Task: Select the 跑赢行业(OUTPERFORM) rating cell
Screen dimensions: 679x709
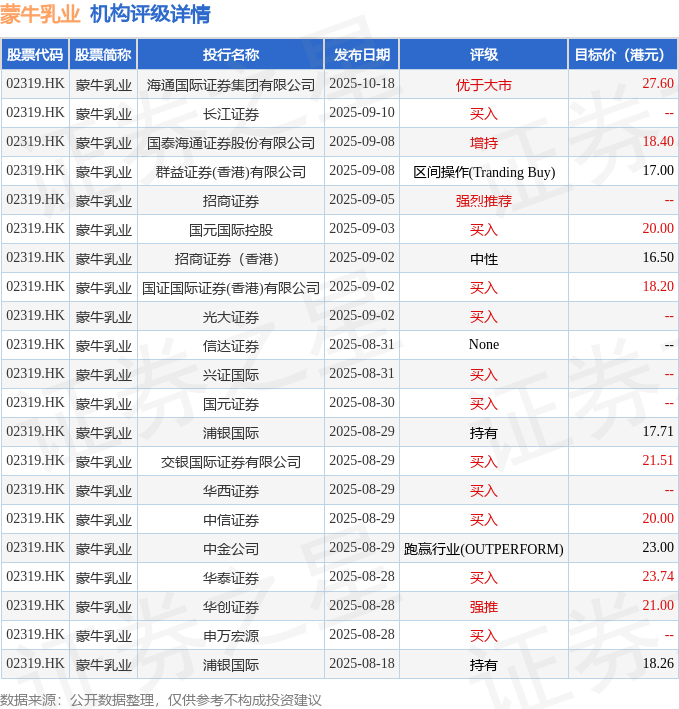Action: click(484, 549)
